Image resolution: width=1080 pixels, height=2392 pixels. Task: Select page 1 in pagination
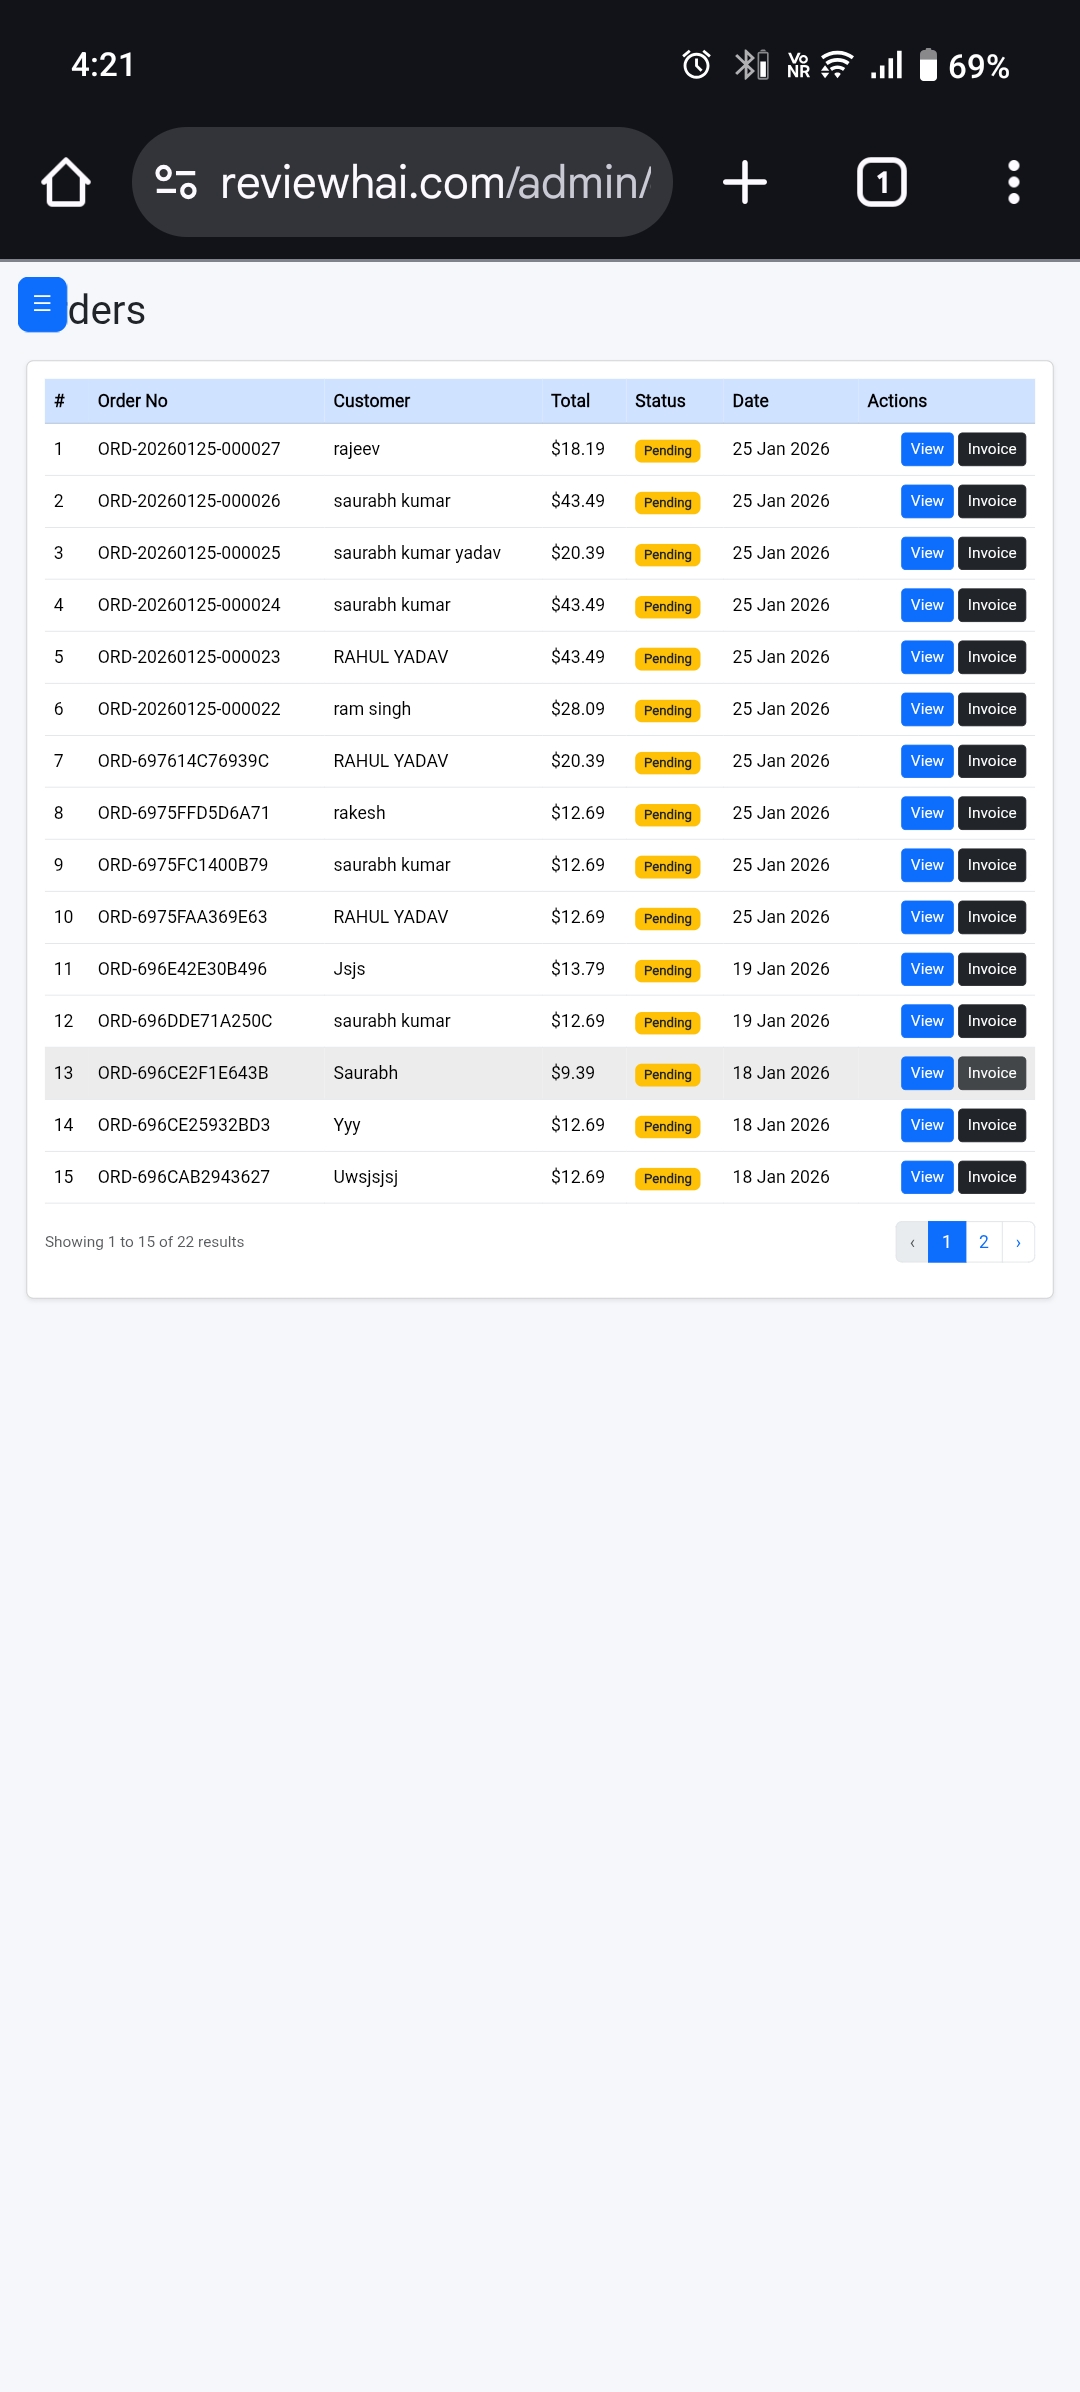[x=946, y=1242]
